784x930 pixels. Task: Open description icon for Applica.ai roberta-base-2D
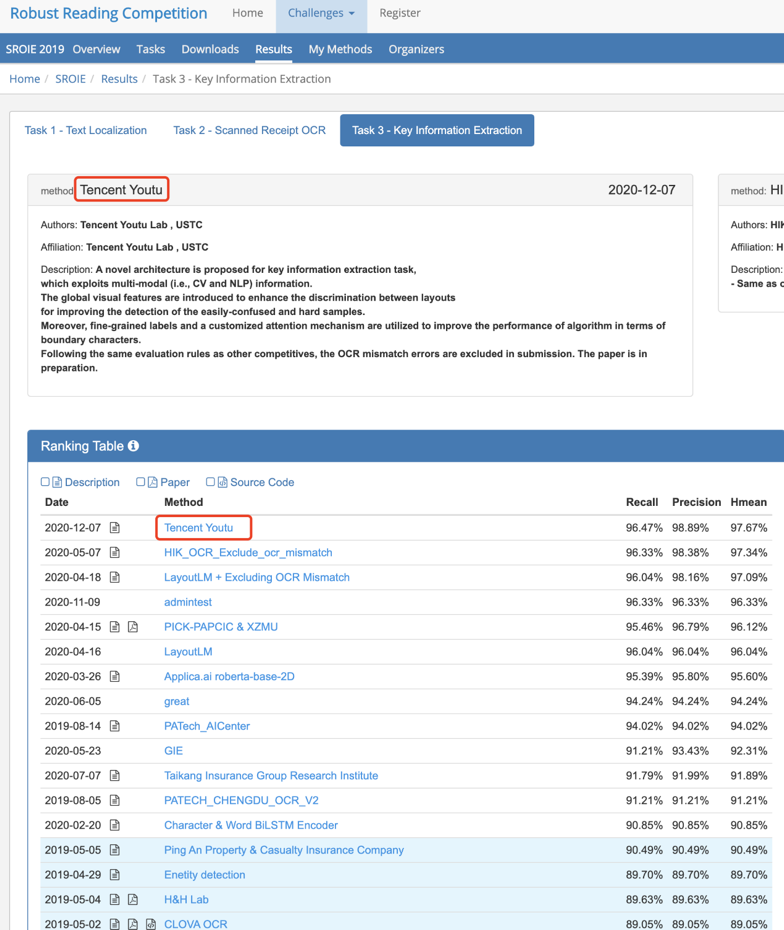[115, 677]
